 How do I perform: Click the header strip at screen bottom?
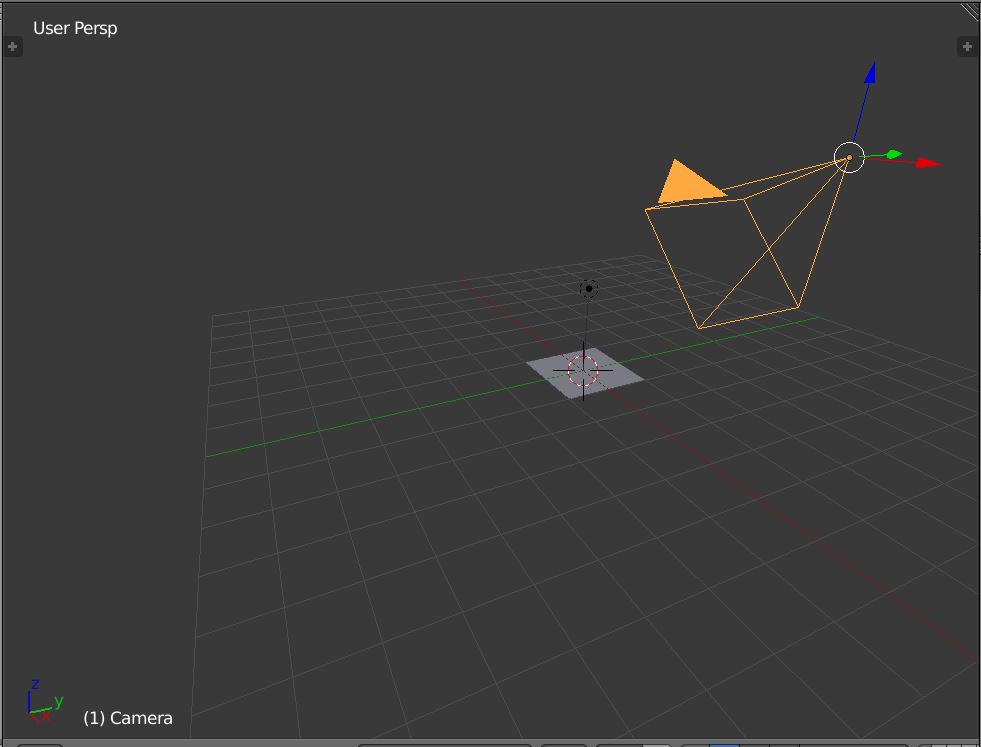[490, 744]
